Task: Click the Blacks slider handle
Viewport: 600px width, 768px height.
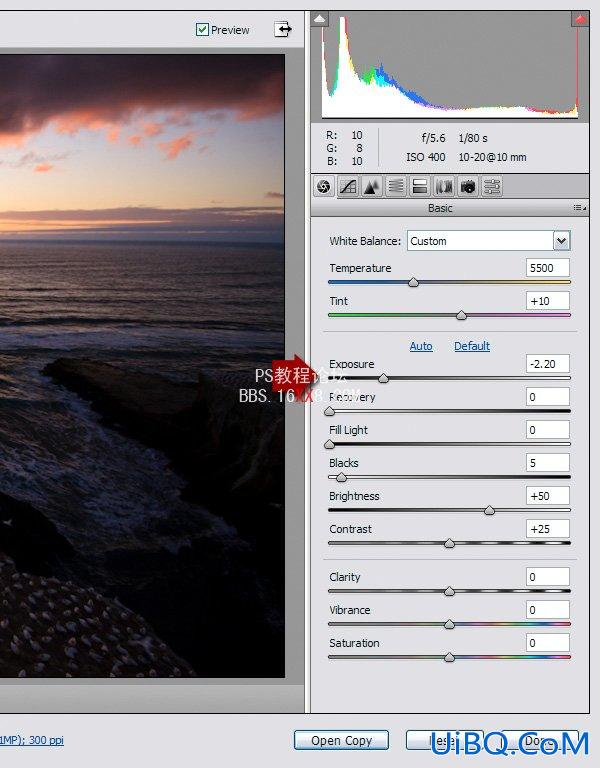Action: click(341, 477)
